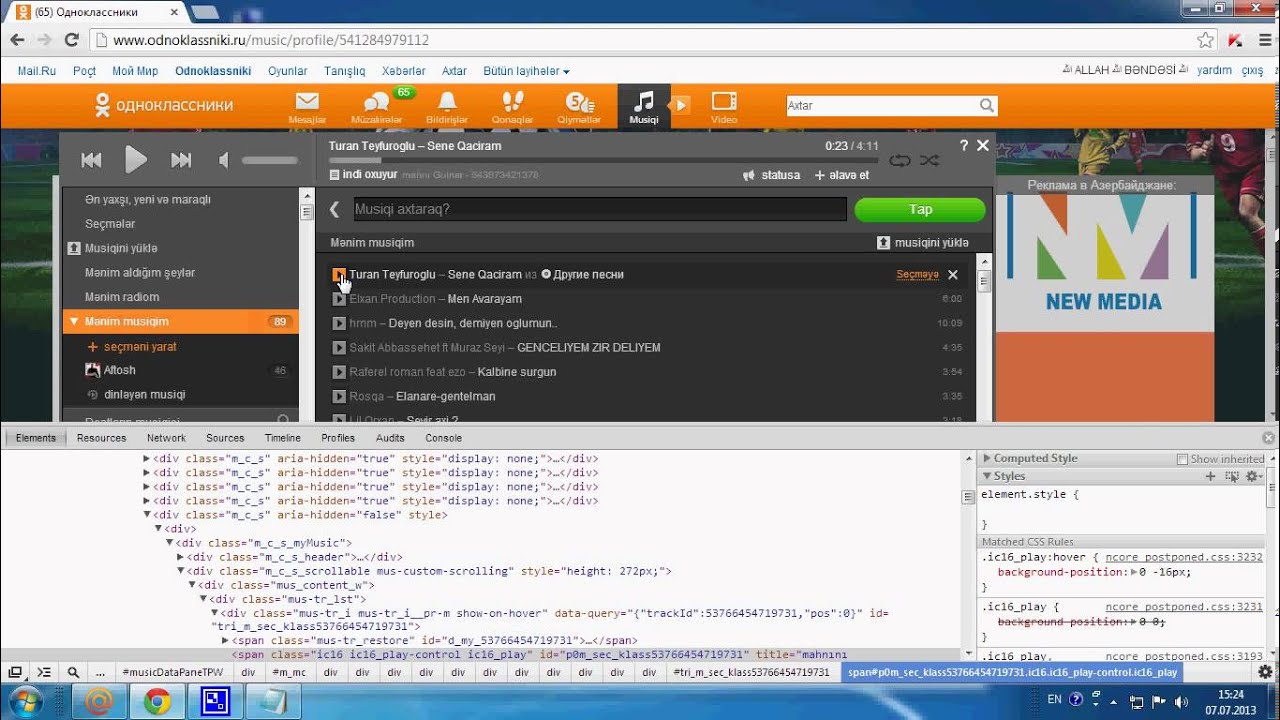
Task: Select 'Mənim aldığım şeylər' sidebar item
Action: (140, 272)
